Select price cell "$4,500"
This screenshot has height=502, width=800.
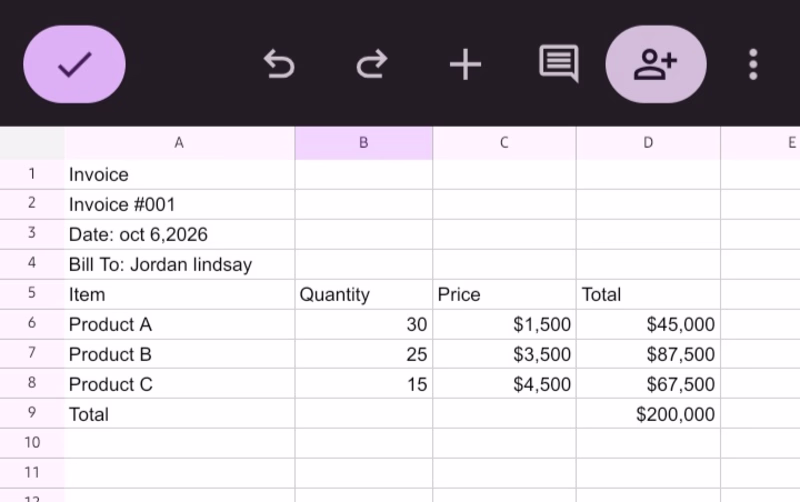click(x=504, y=384)
